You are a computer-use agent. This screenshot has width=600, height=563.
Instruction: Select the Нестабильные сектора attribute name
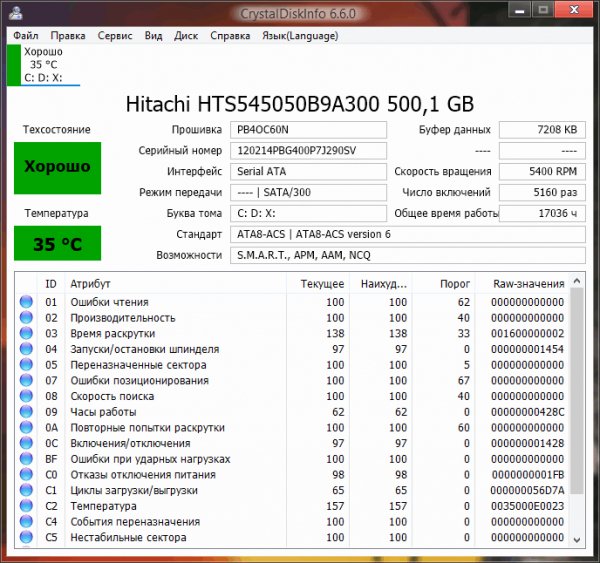coord(128,537)
